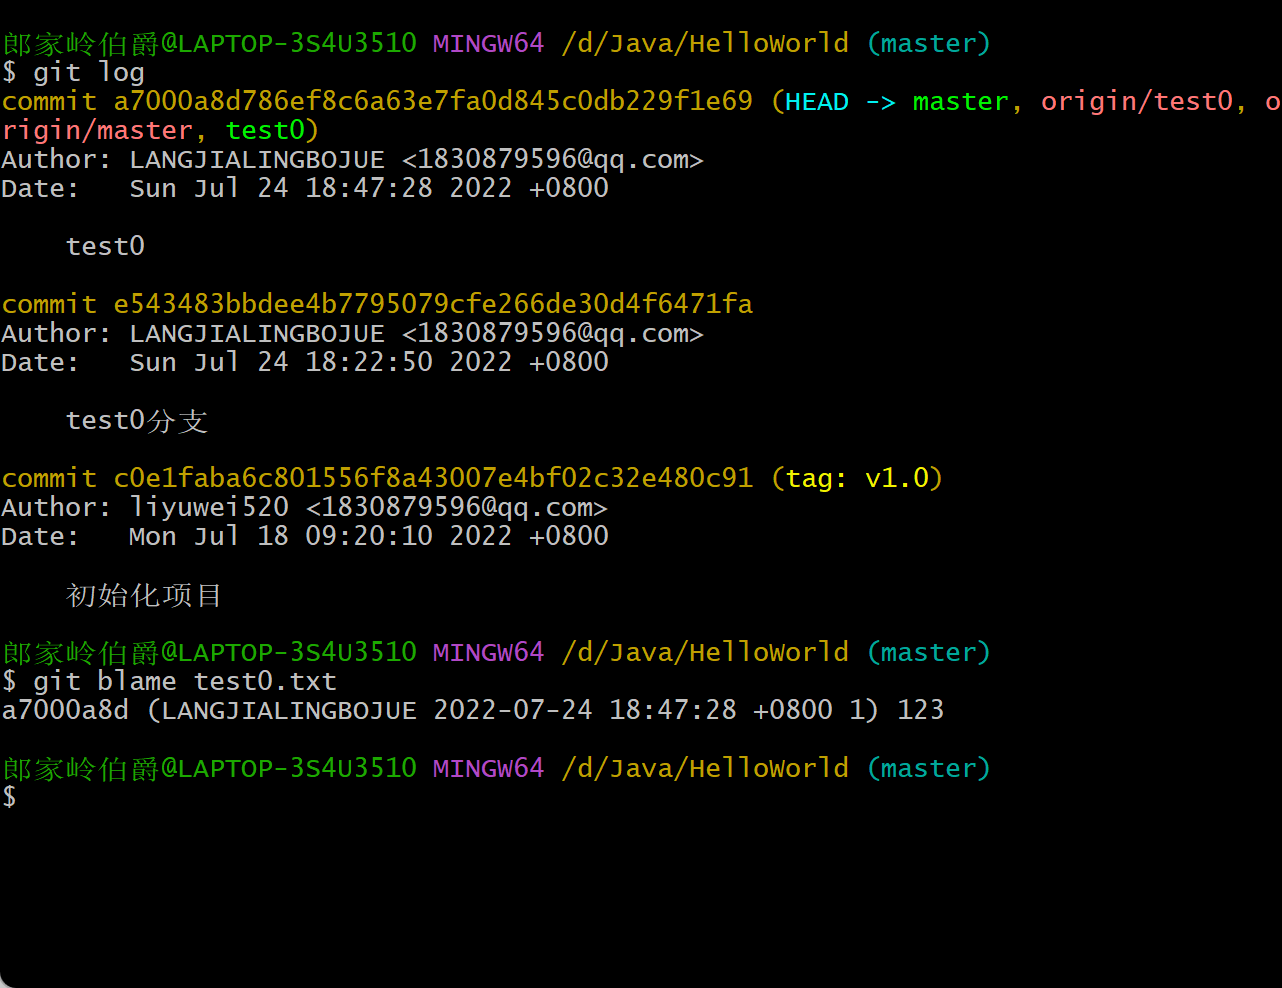
Task: Click the second commit hash e543483bbdee4b7795079cfe266de30d4f6471fa
Action: 433,304
